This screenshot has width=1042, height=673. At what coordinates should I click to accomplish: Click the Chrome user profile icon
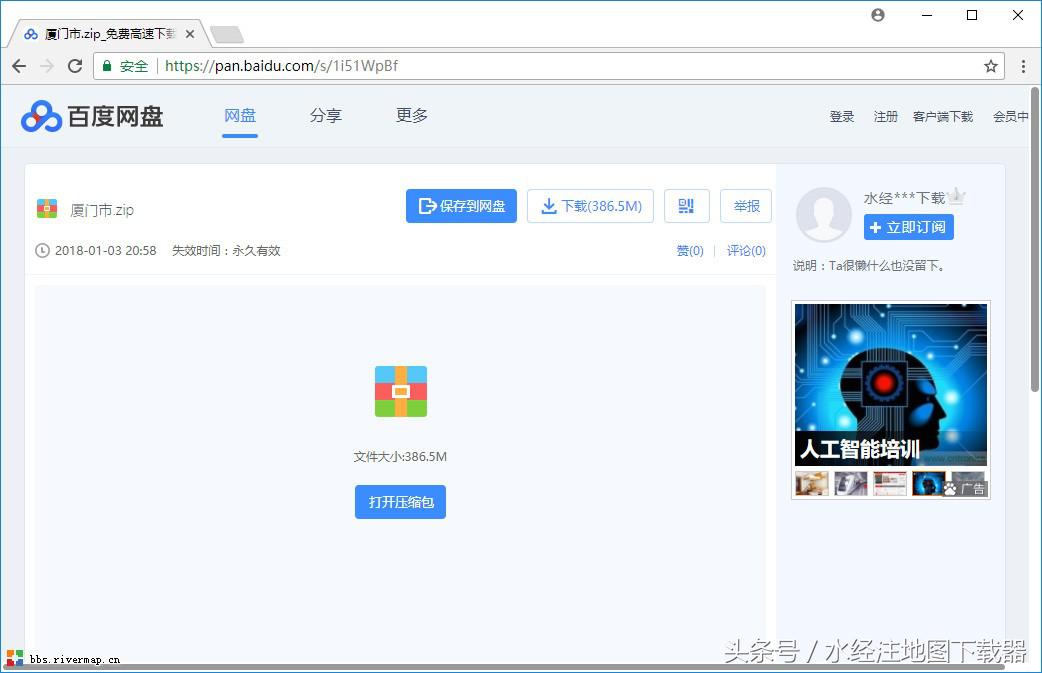point(878,15)
